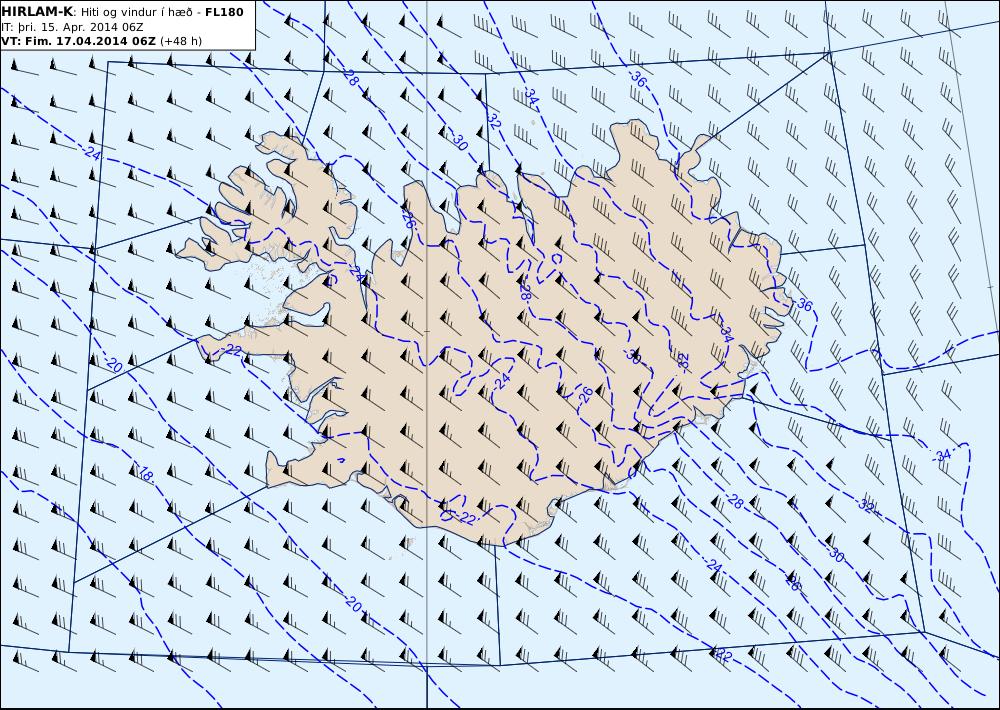
Task: Click the -36 label off Iceland's east coast
Action: 804,305
